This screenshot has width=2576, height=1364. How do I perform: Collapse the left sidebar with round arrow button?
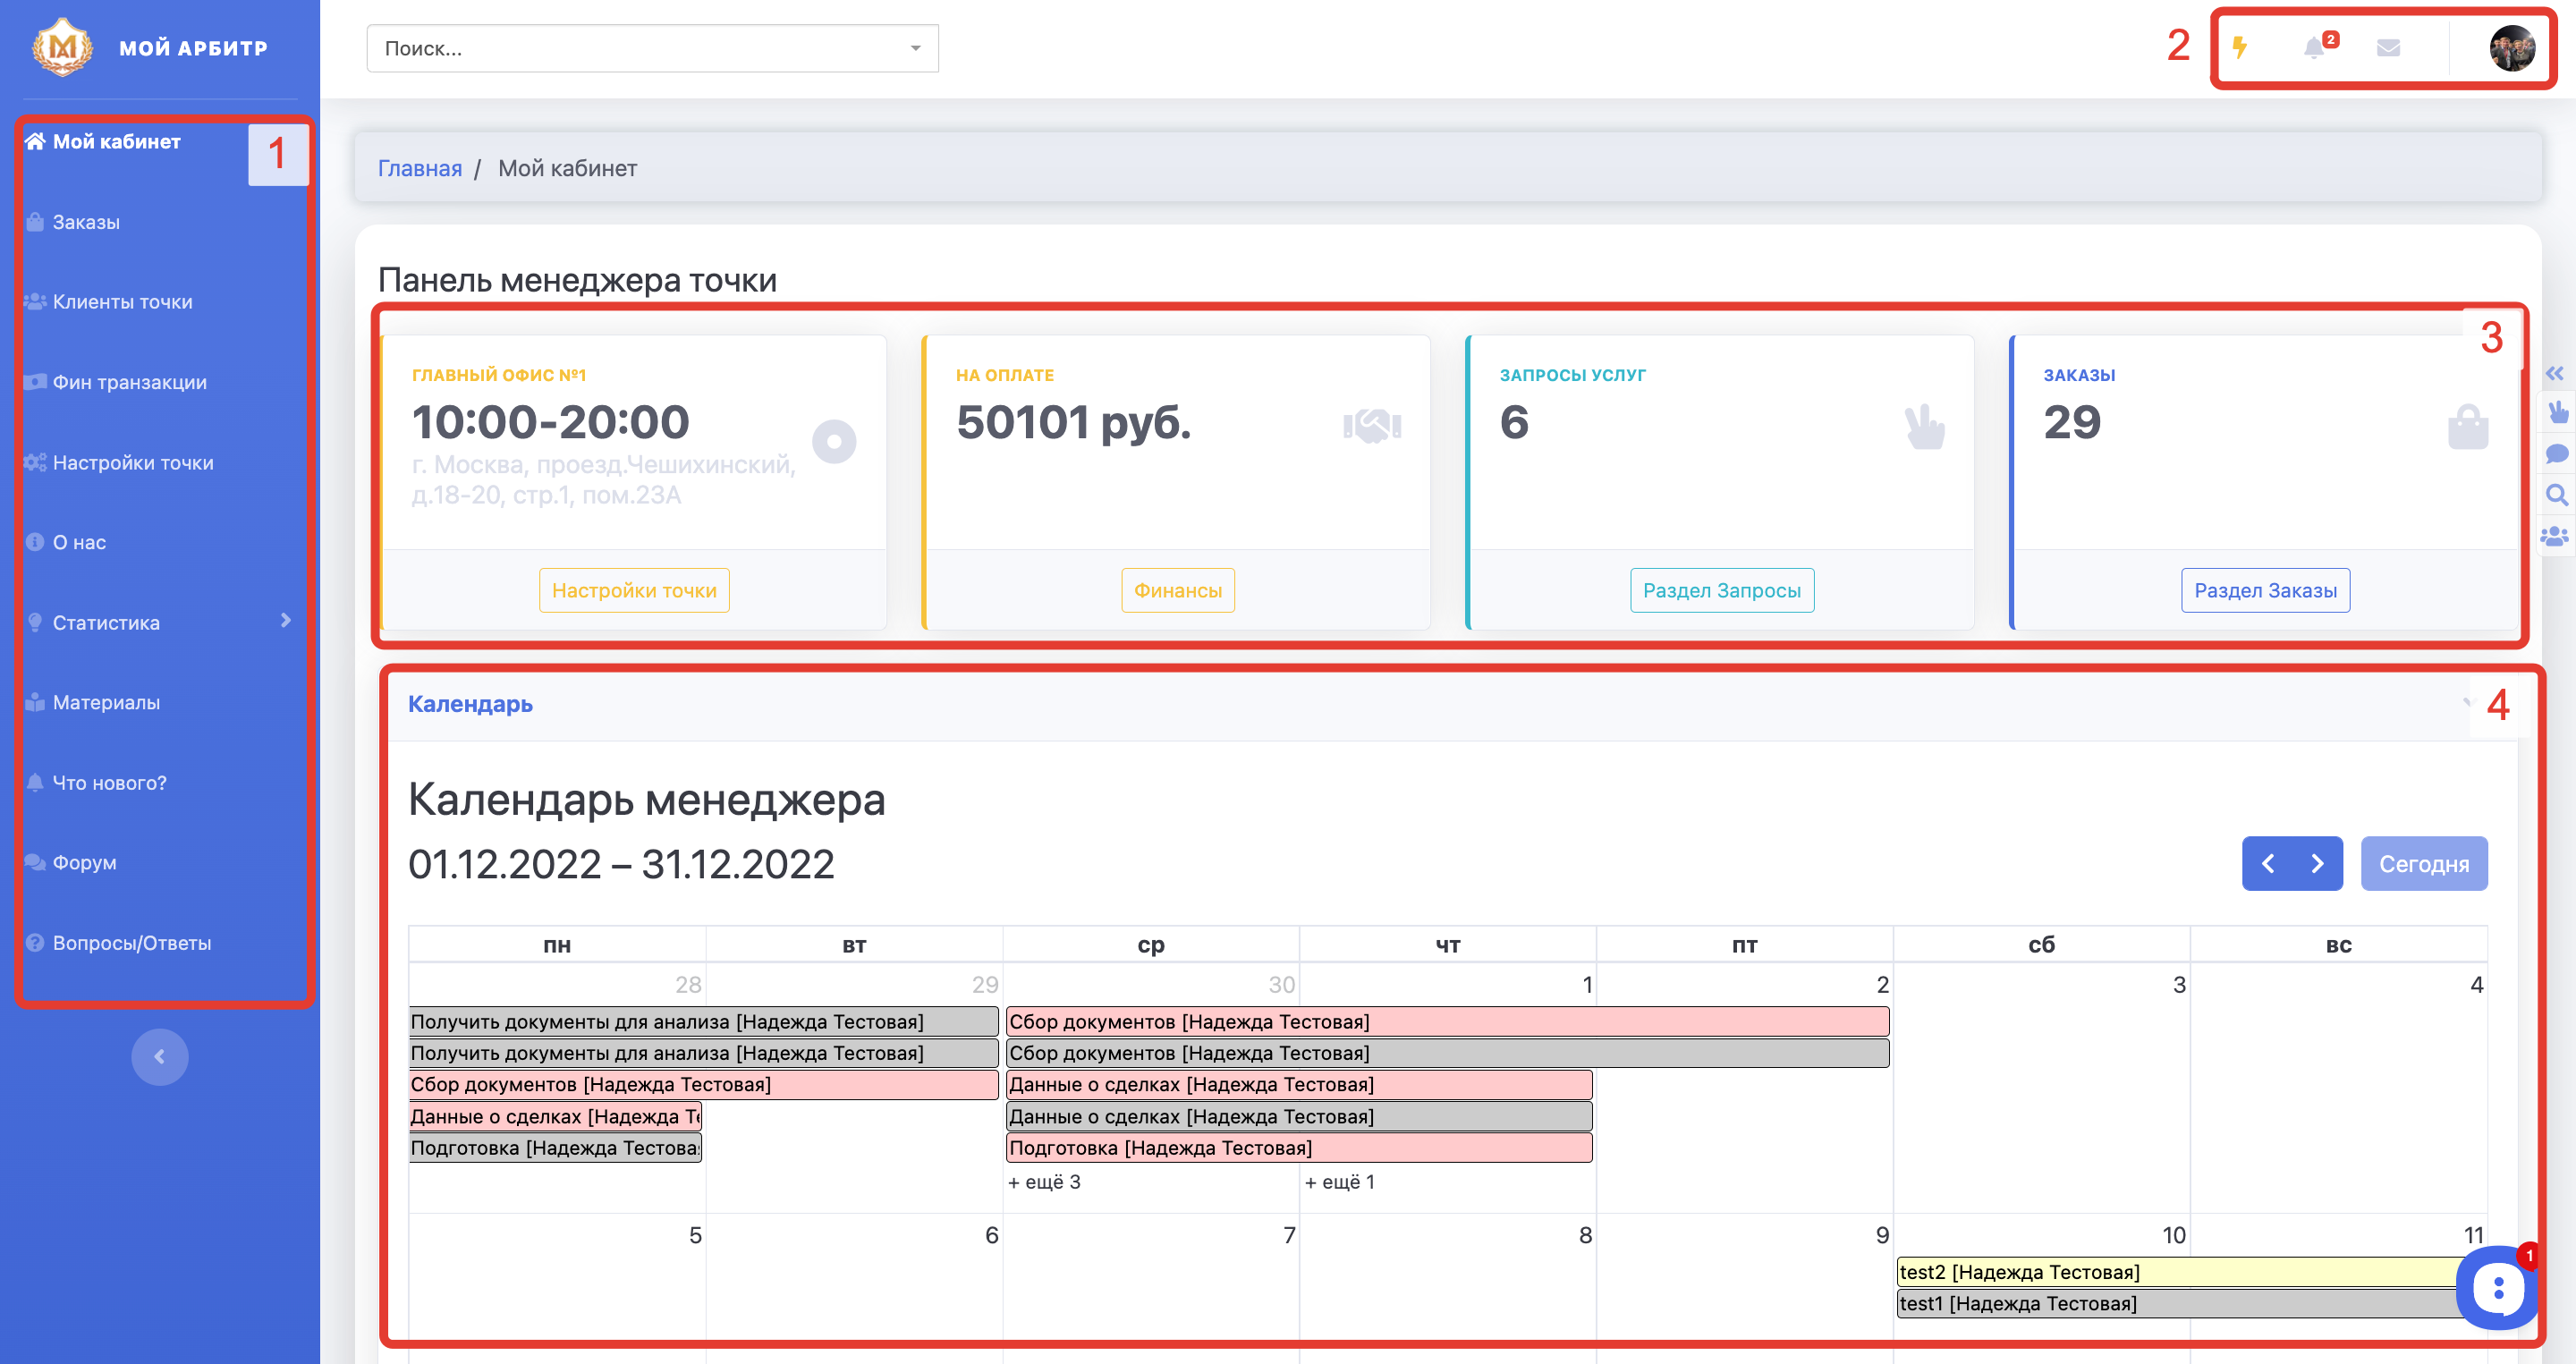pyautogui.click(x=159, y=1056)
